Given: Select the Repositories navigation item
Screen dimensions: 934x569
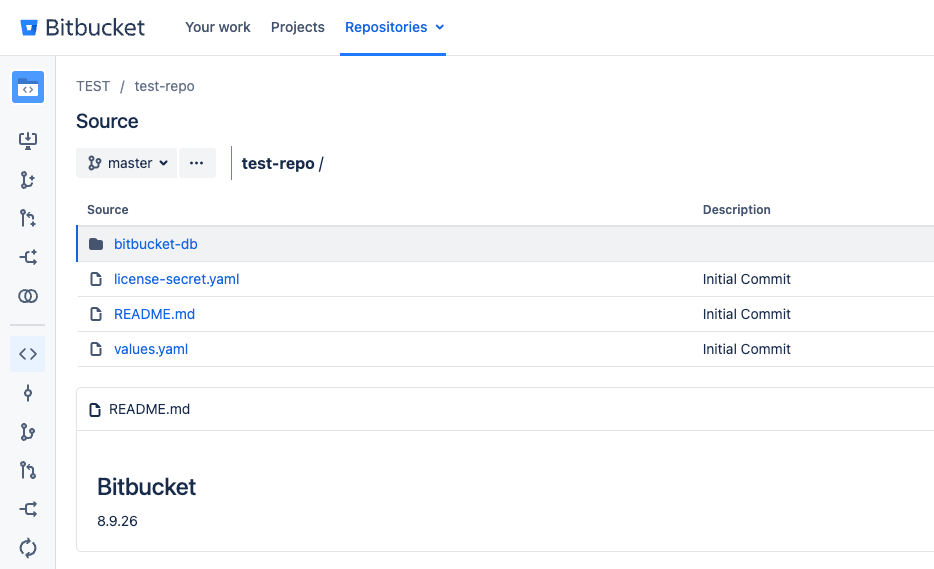Looking at the screenshot, I should click(x=386, y=27).
